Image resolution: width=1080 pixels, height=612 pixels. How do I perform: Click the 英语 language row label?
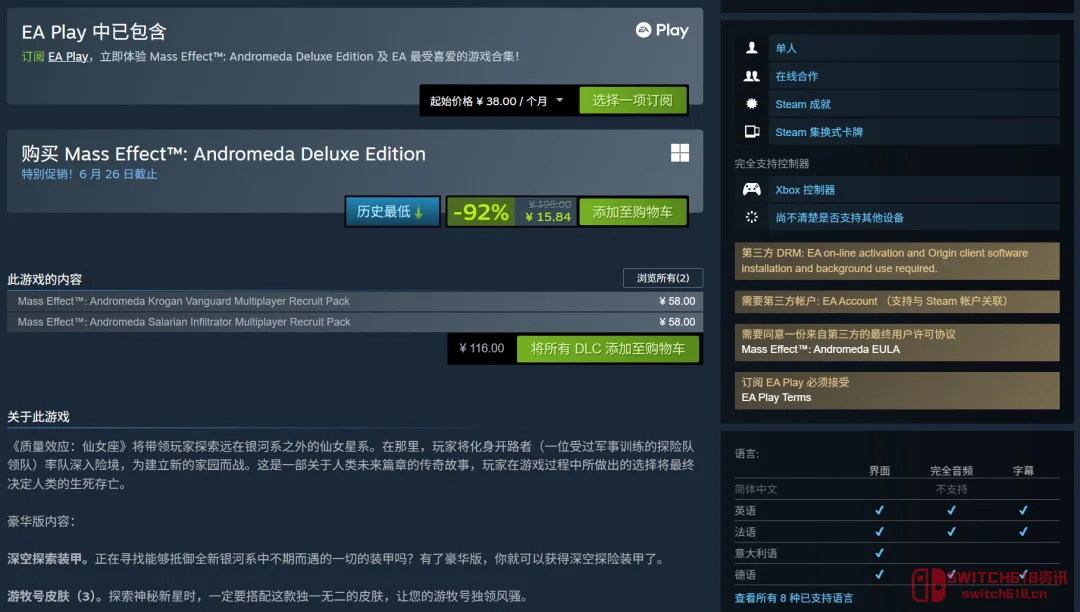[x=745, y=511]
